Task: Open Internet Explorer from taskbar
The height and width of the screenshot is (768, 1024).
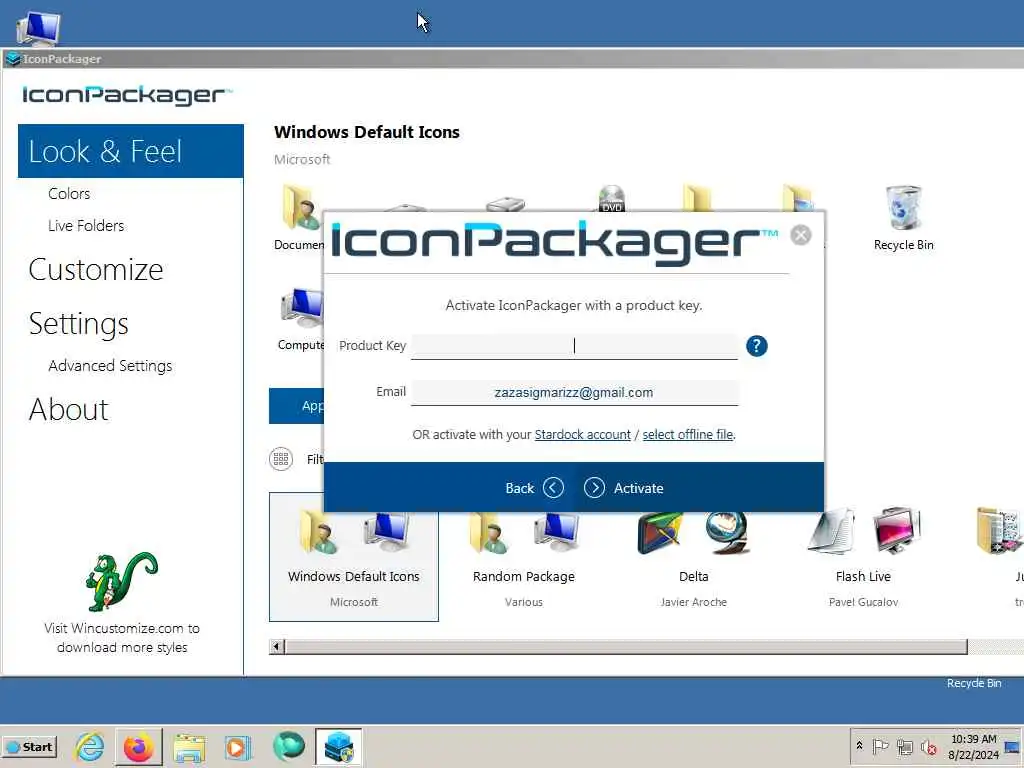Action: tap(89, 746)
